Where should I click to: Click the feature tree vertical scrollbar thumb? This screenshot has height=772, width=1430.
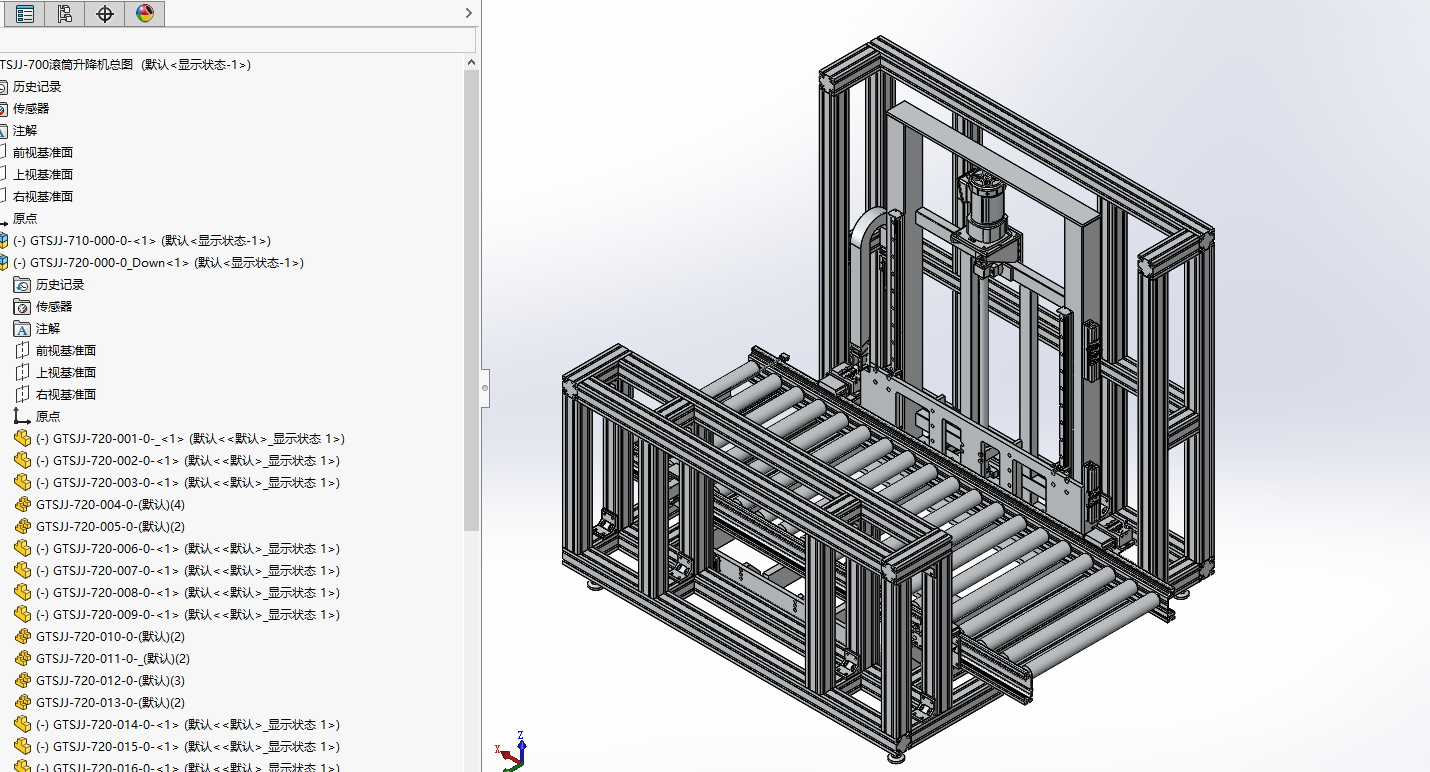472,300
